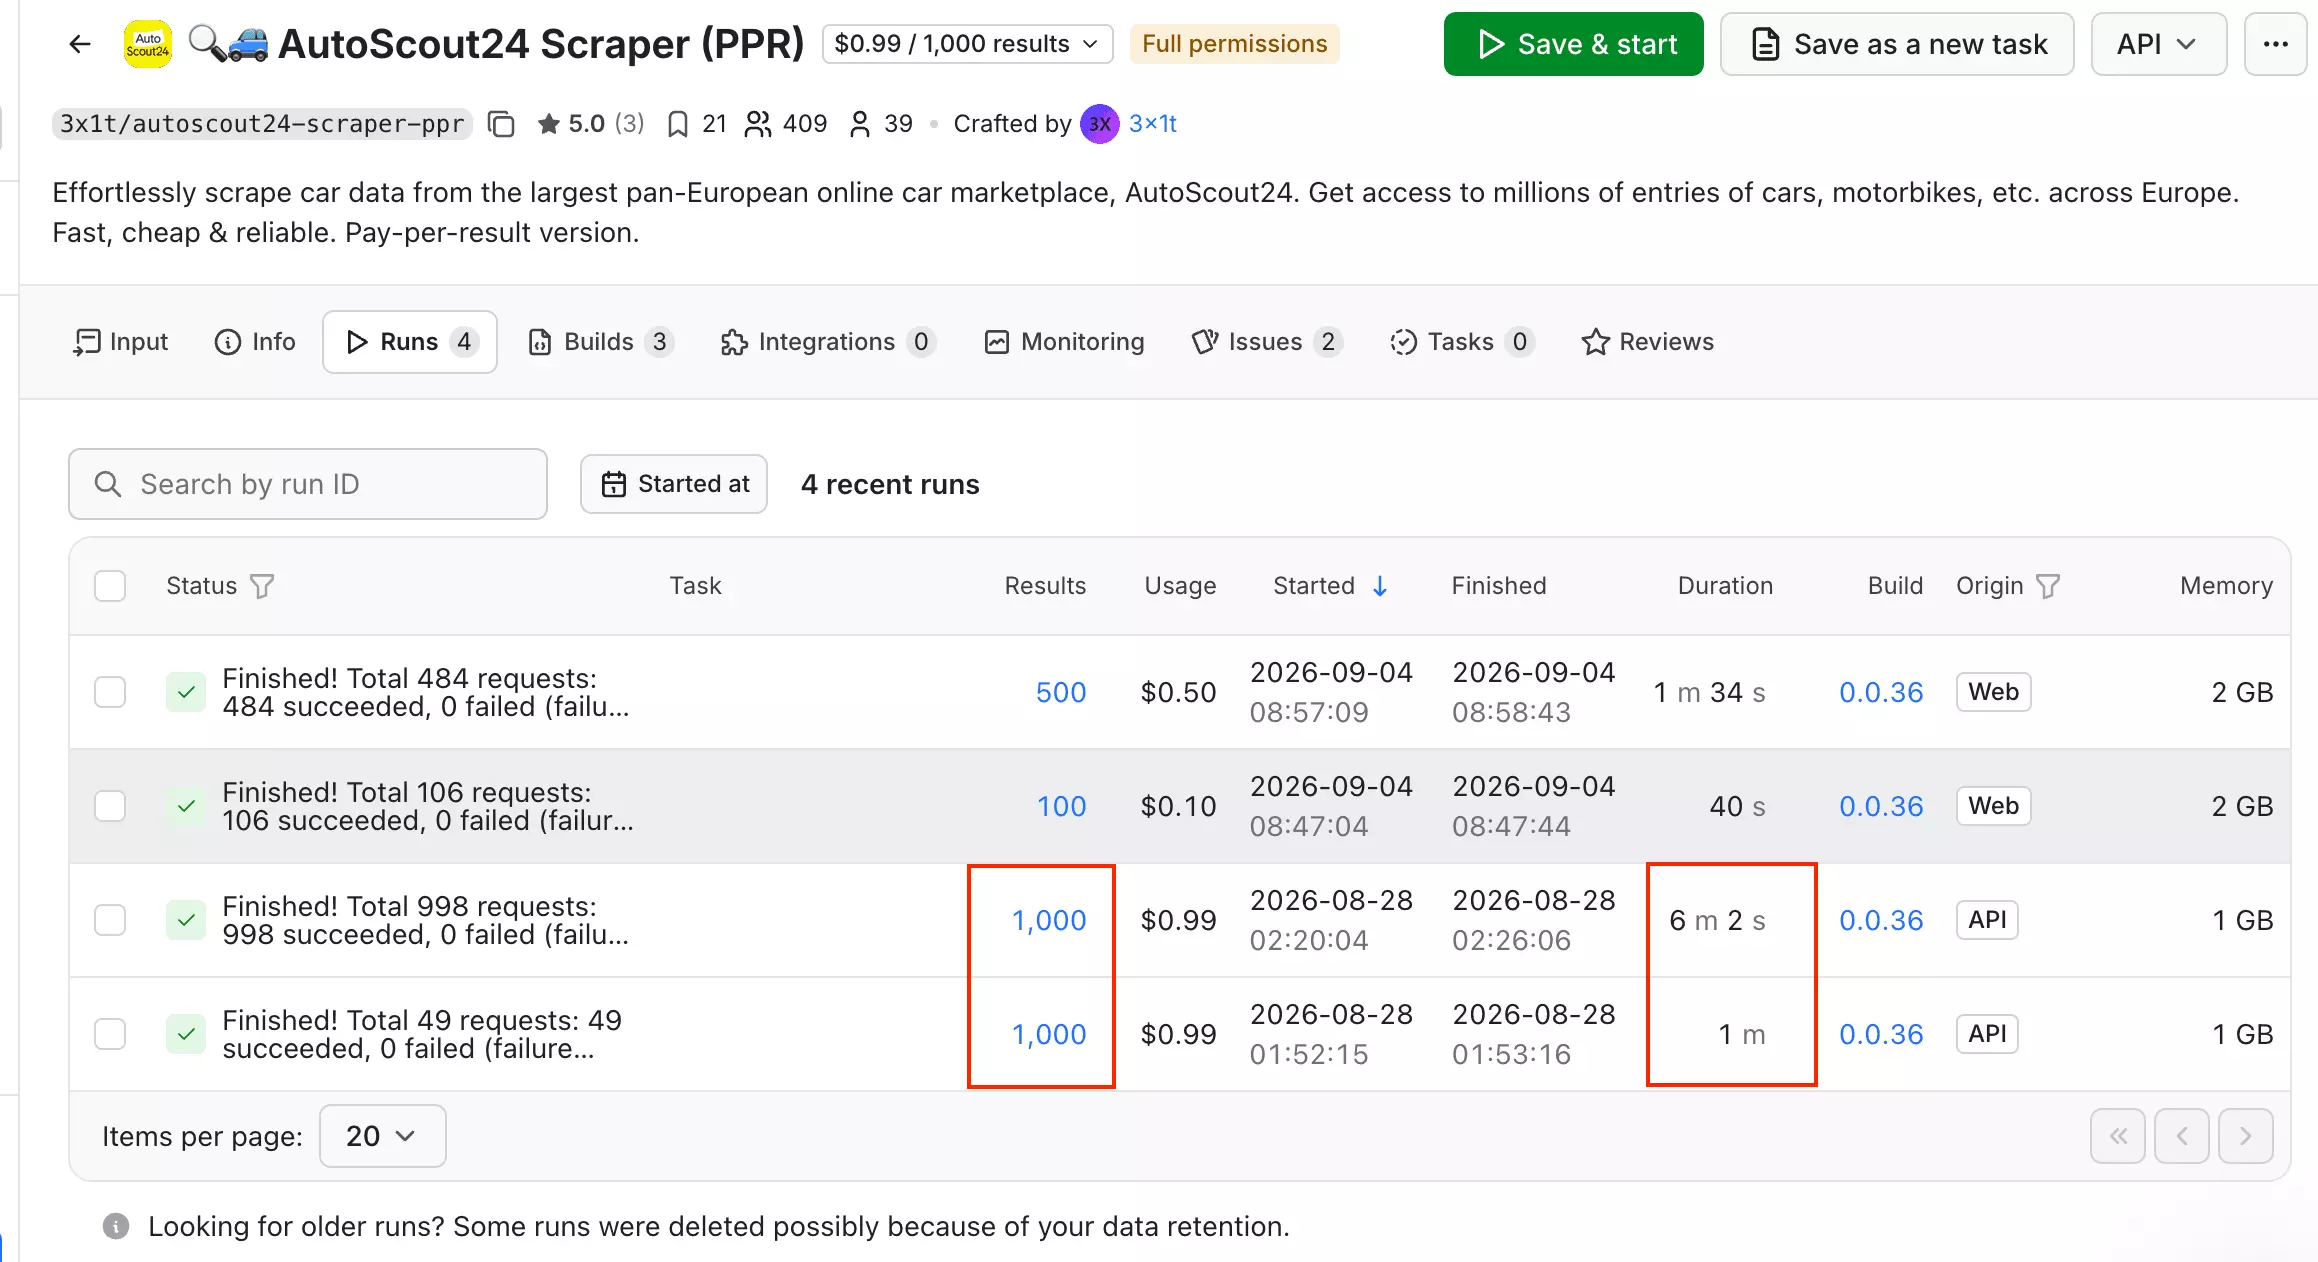Open the $0.99 / 1,000 results pricing dropdown

(967, 44)
